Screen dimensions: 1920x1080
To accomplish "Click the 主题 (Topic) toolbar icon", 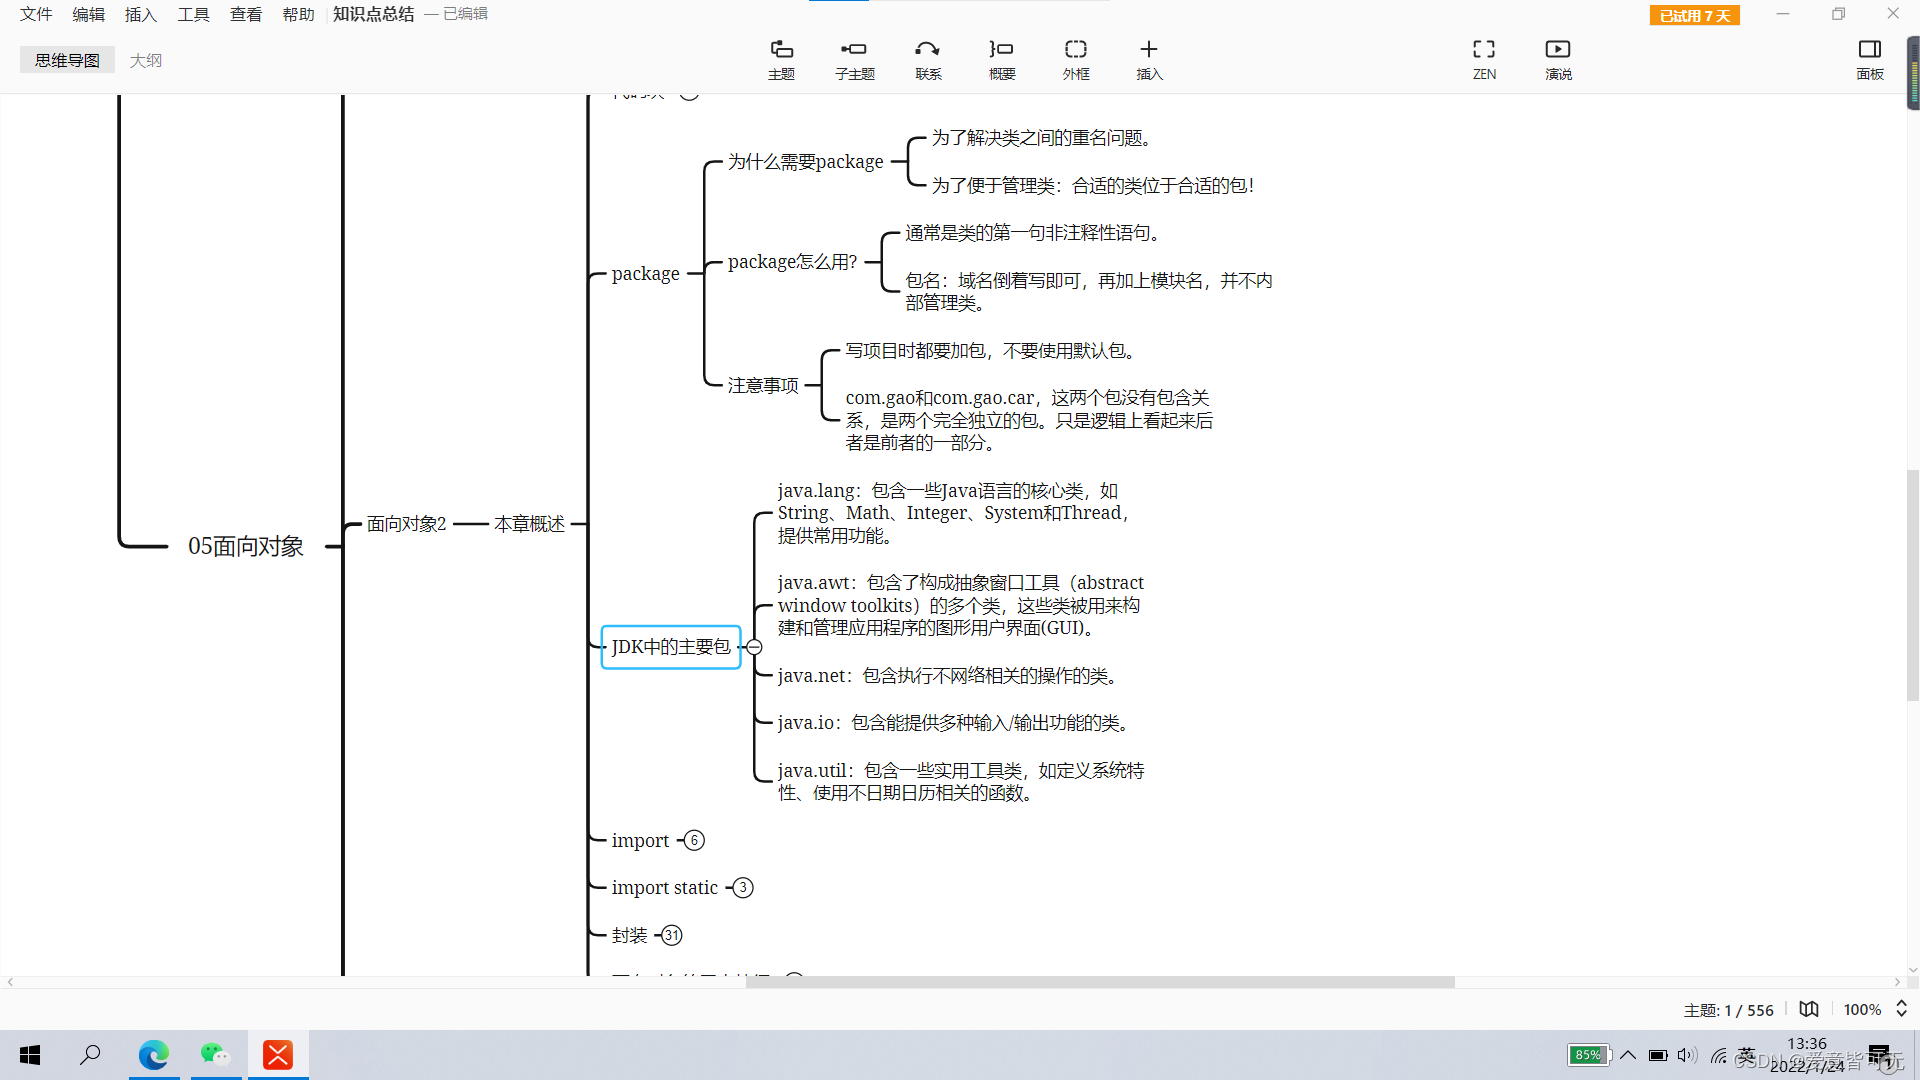I will 781,59.
